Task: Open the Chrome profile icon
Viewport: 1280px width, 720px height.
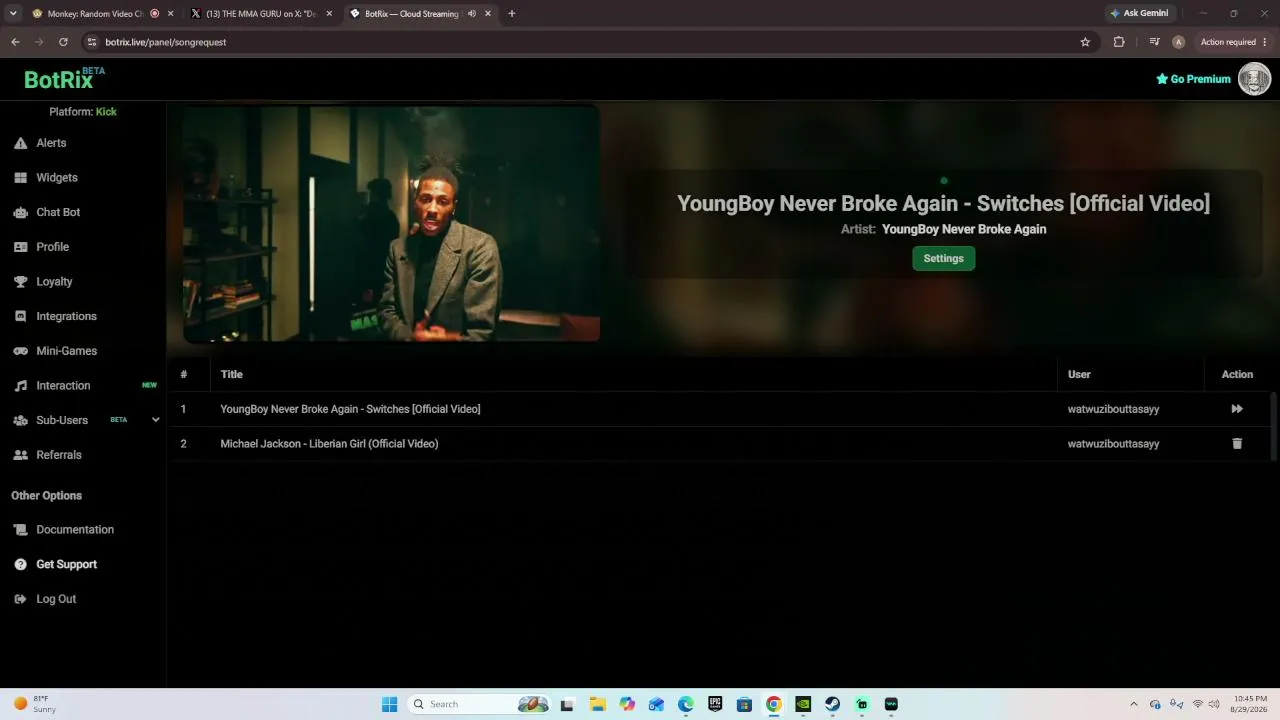Action: point(1178,42)
